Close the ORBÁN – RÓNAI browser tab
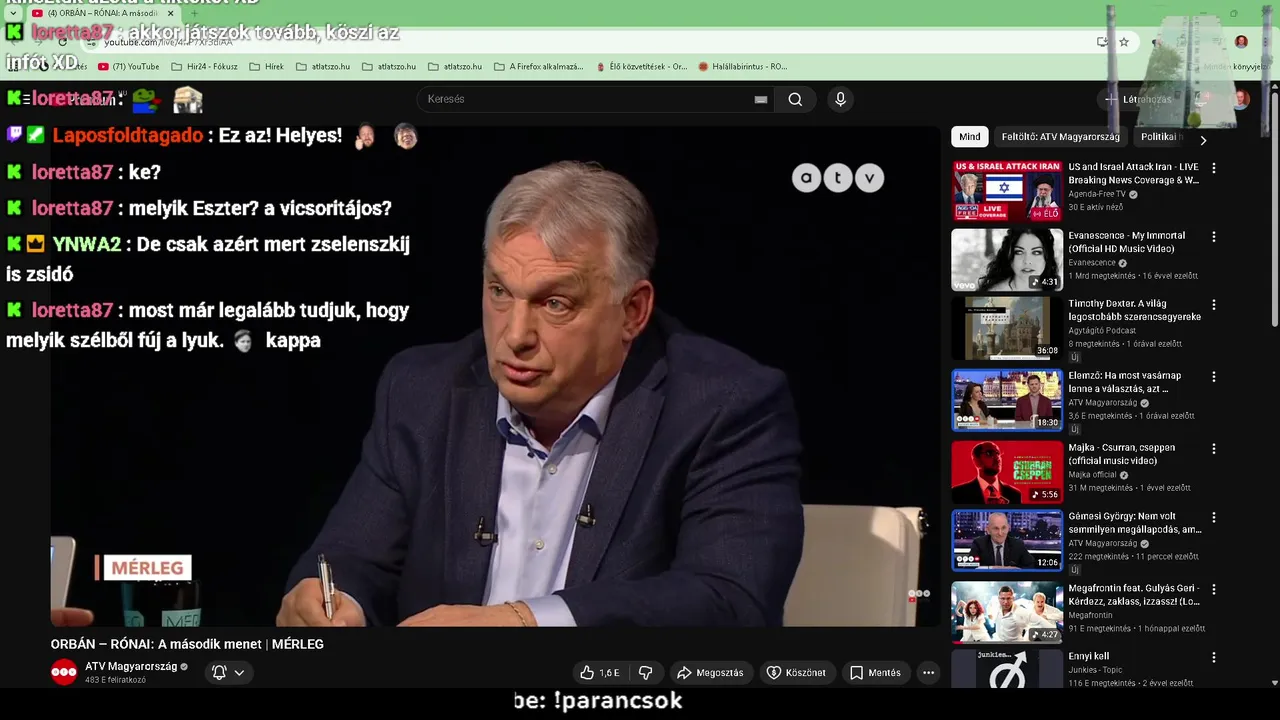Viewport: 1280px width, 720px height. tap(170, 14)
